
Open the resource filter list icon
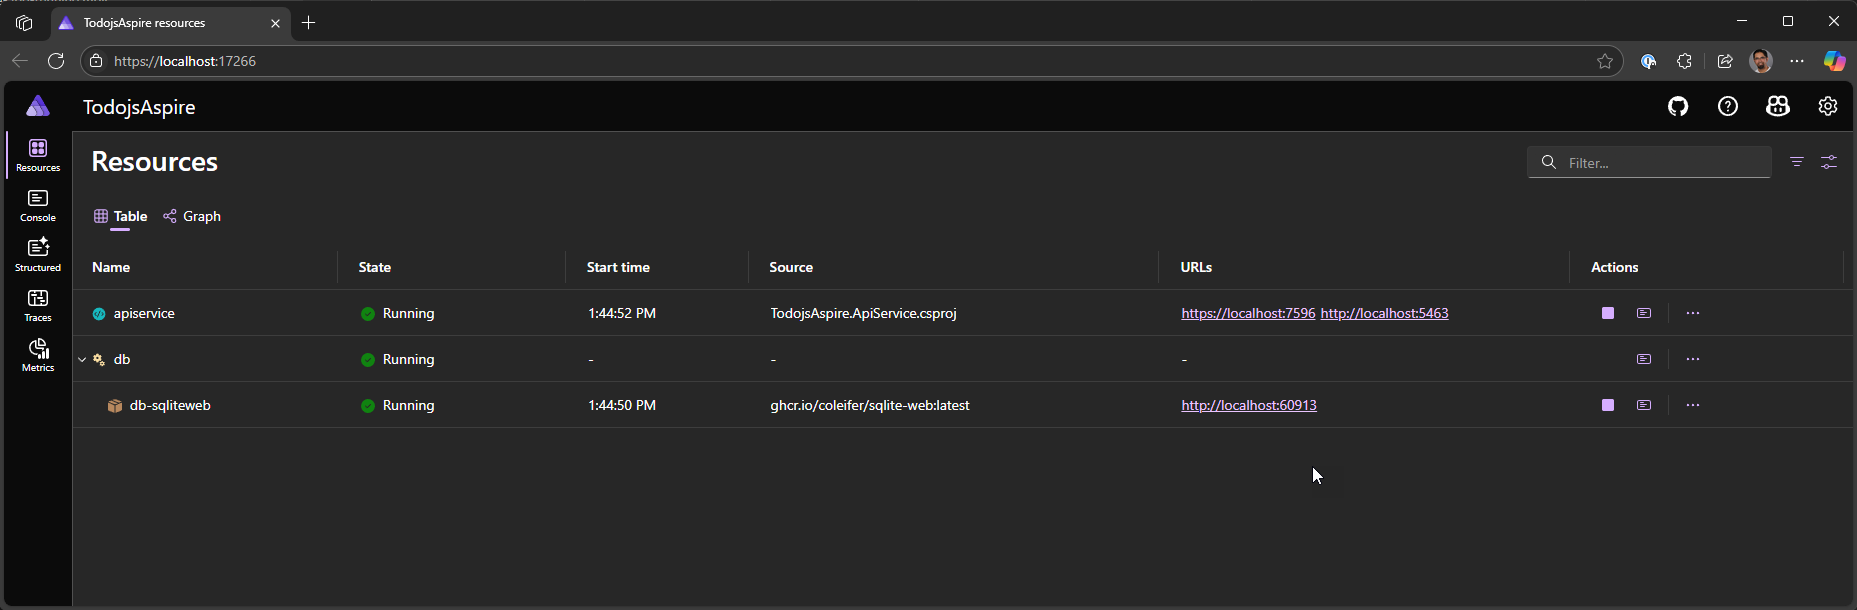tap(1797, 162)
